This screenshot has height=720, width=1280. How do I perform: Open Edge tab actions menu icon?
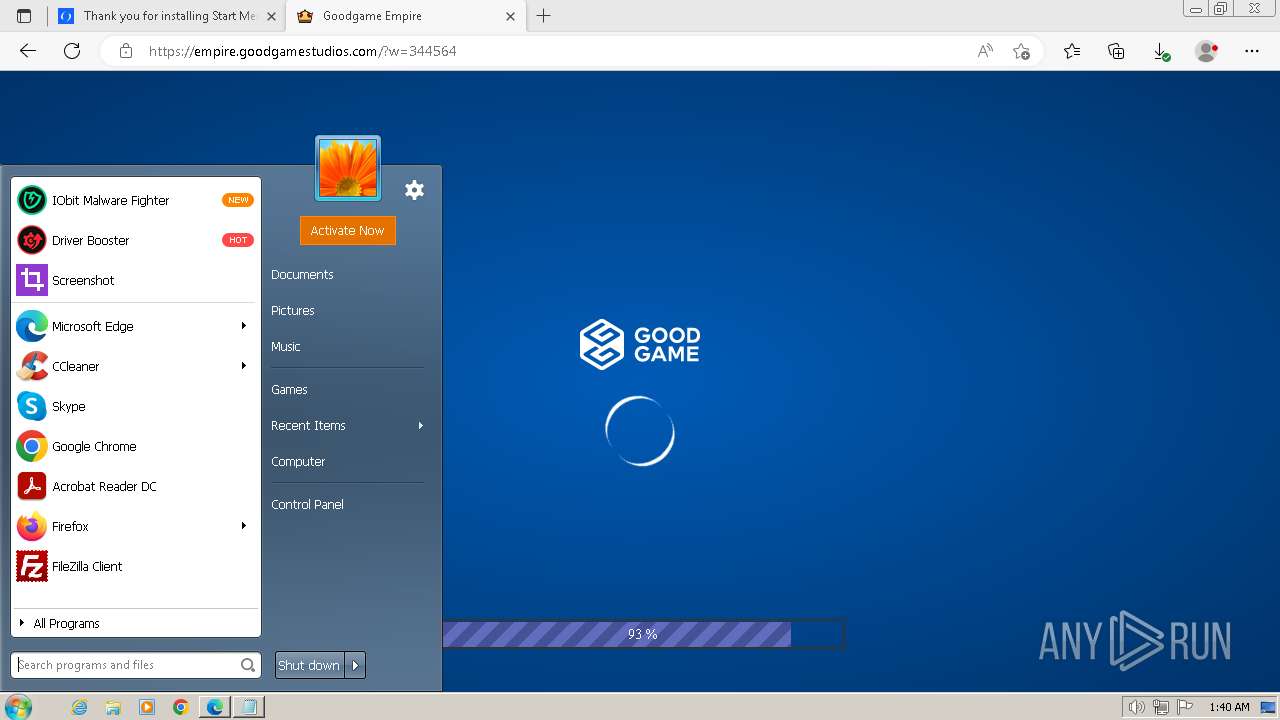pos(24,16)
